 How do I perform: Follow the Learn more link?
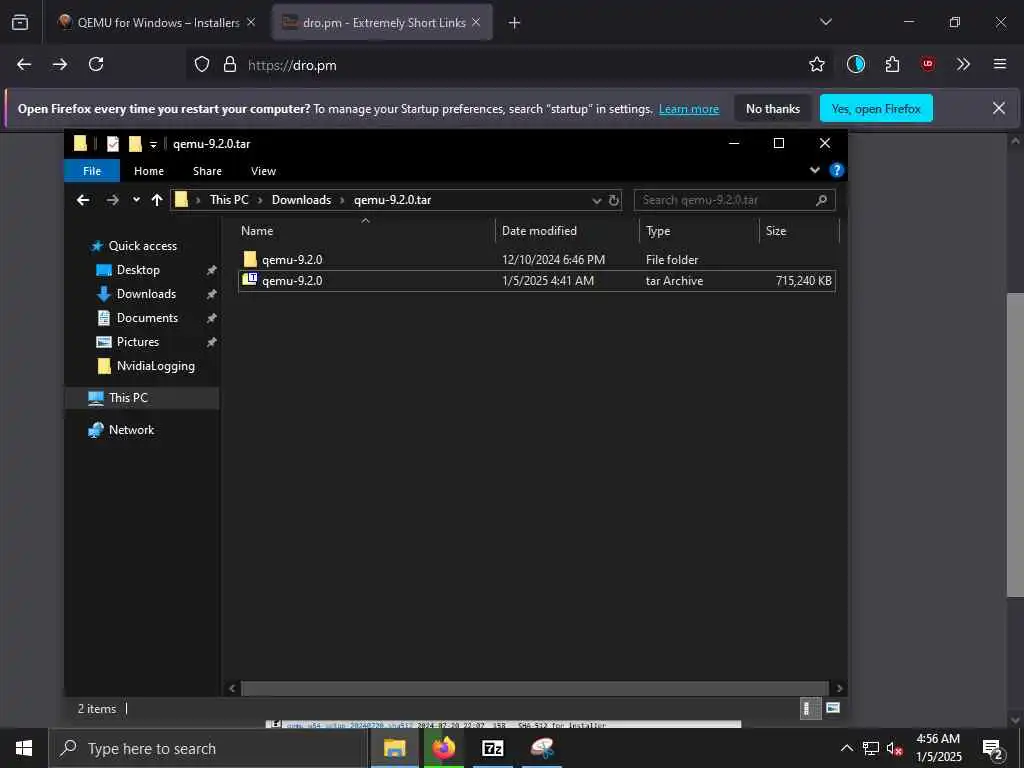click(x=688, y=109)
